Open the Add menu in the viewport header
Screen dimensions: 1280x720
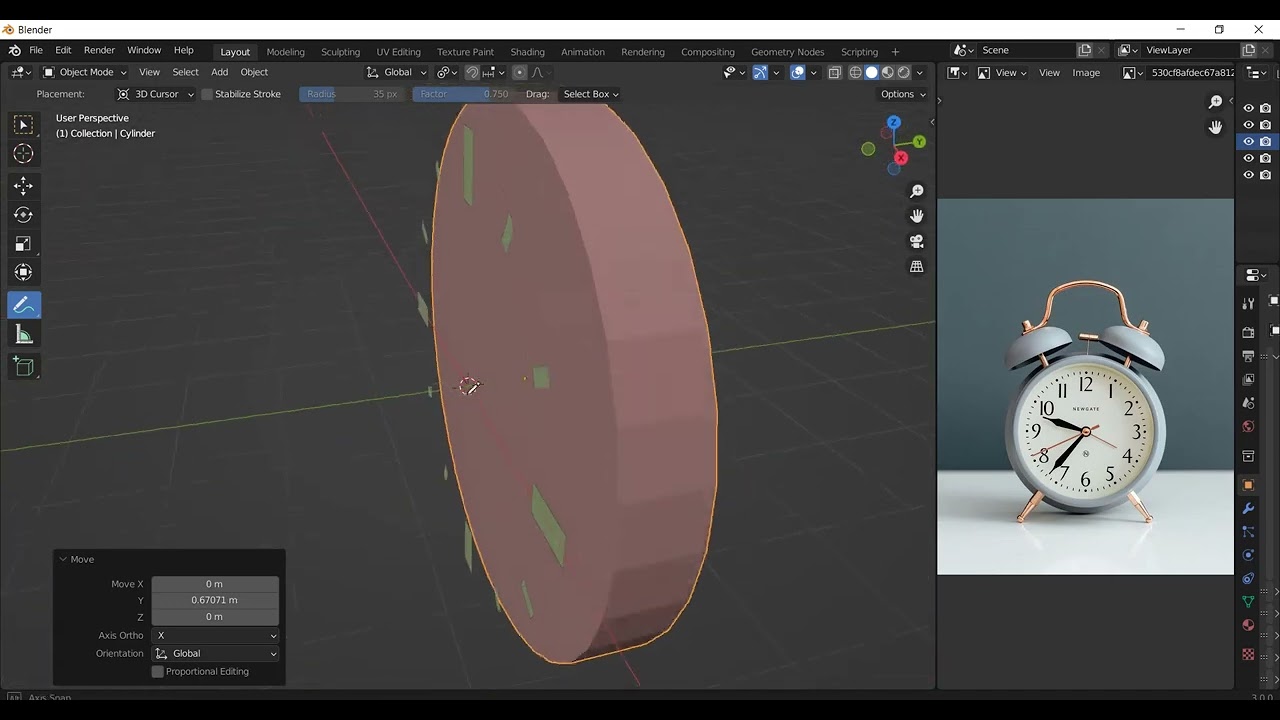pos(219,72)
